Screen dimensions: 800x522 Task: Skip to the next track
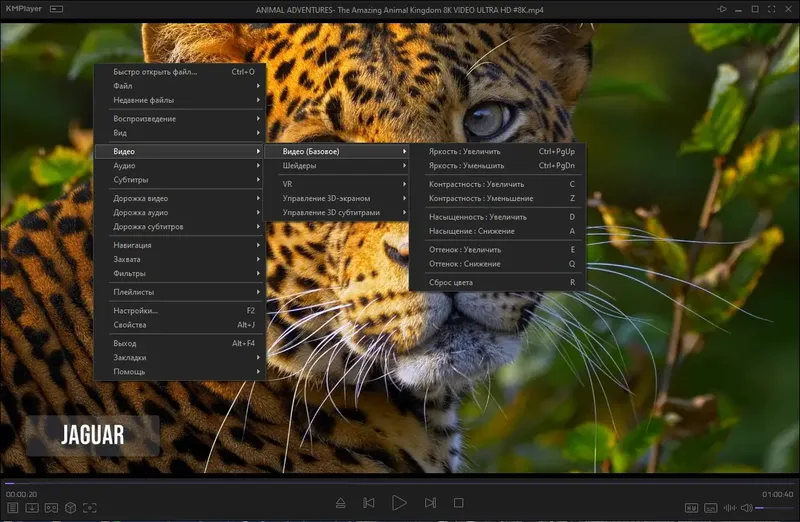pos(430,503)
